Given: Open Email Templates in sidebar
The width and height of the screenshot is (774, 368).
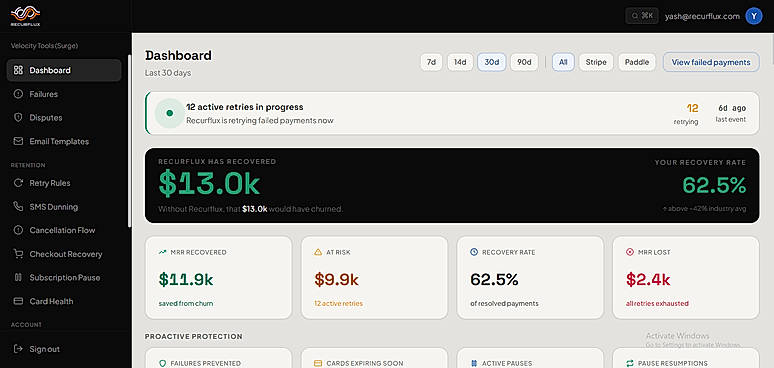Looking at the screenshot, I should tap(64, 141).
